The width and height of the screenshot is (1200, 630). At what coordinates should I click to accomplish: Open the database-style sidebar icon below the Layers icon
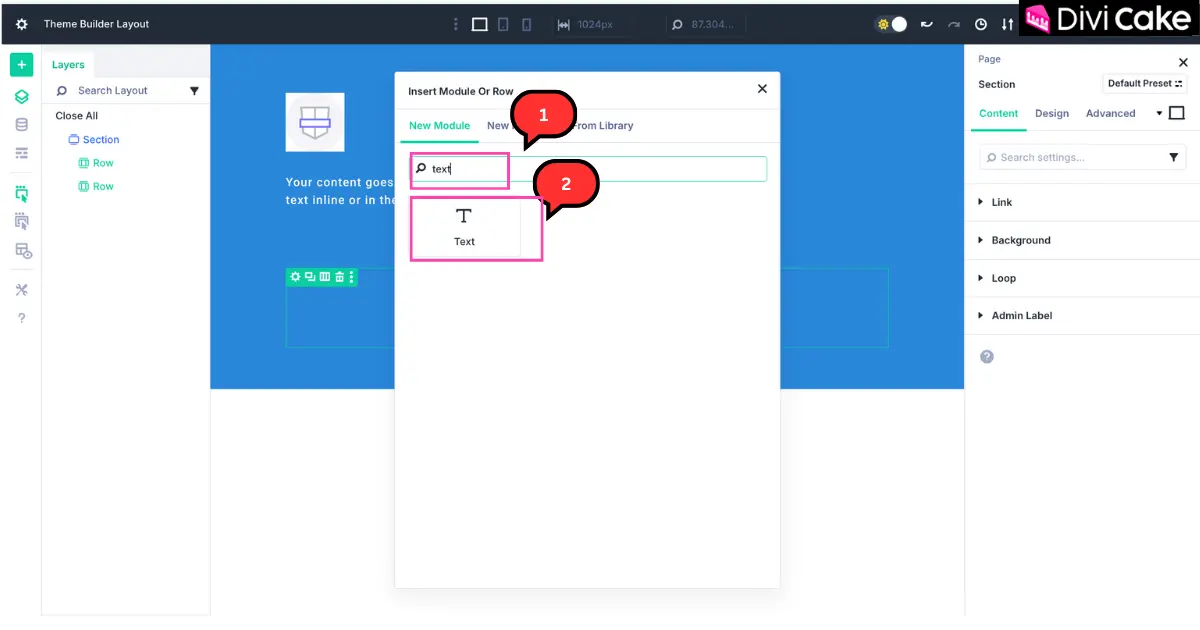click(22, 125)
